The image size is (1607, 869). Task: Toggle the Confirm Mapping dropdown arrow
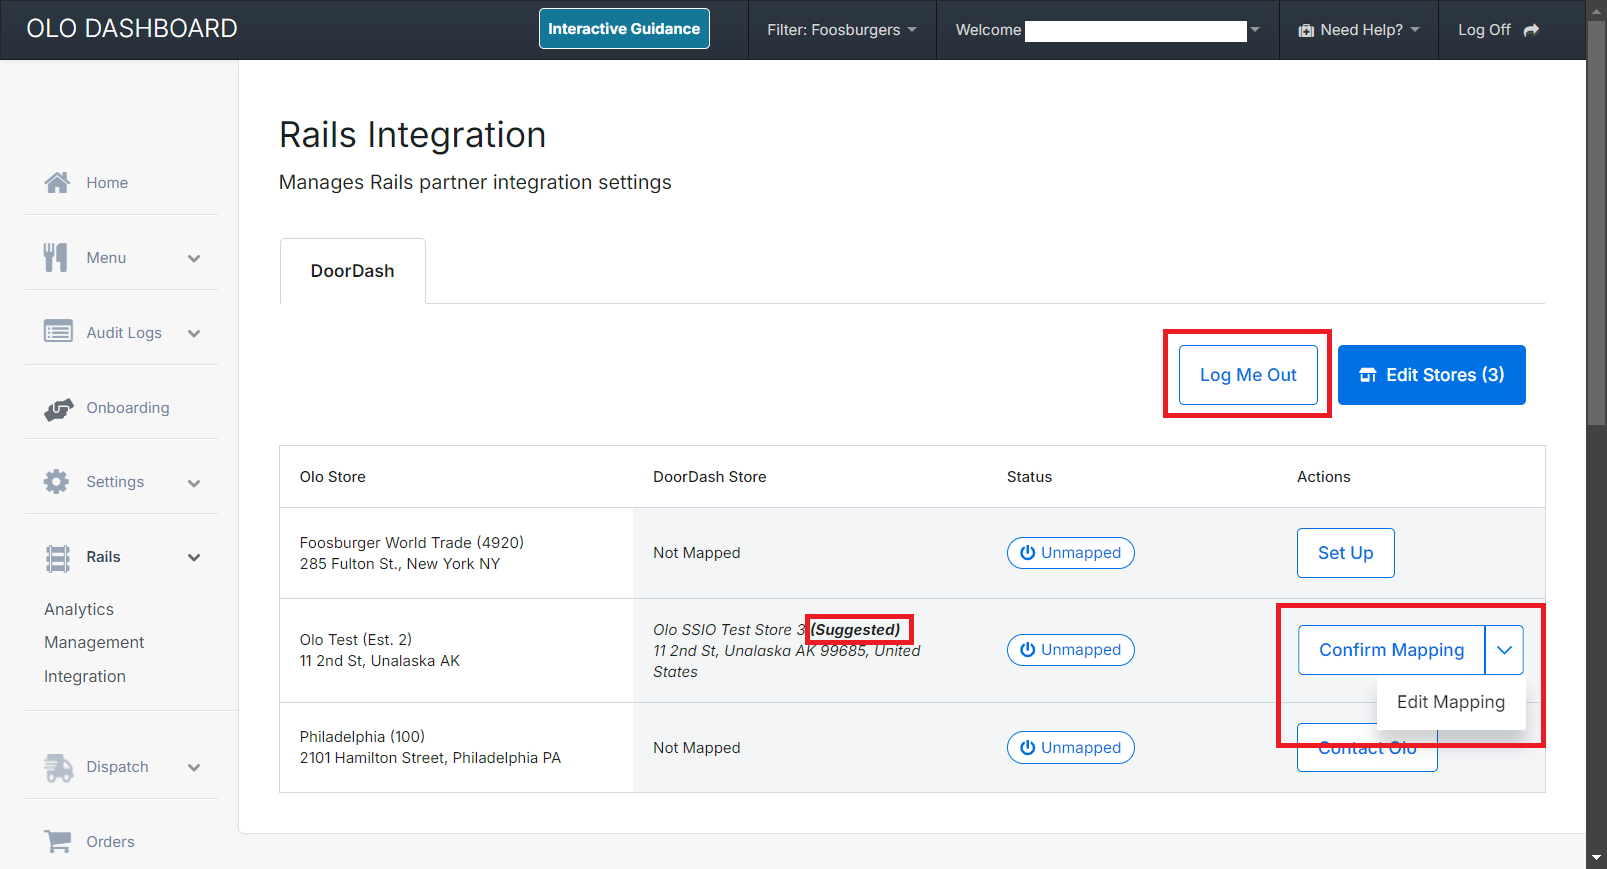1504,650
